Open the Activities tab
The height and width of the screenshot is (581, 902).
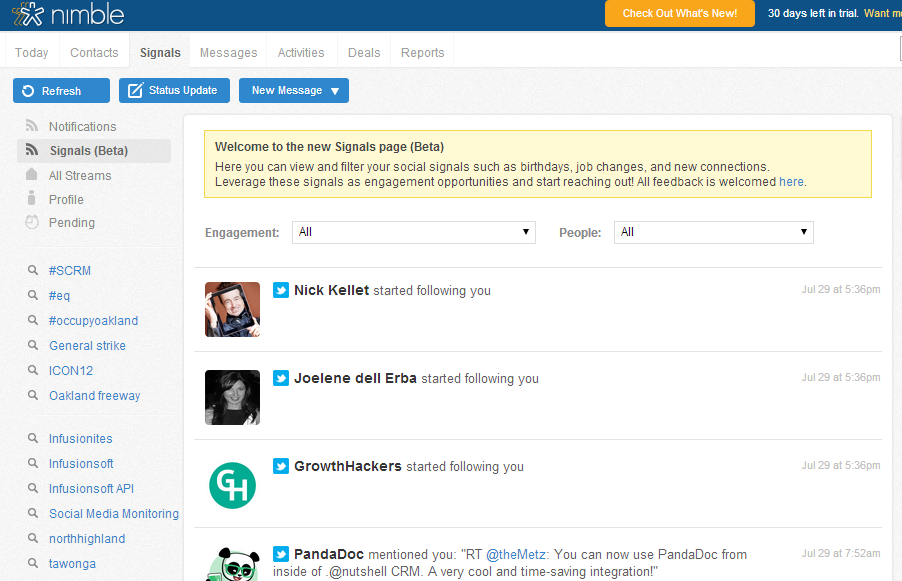(x=301, y=52)
